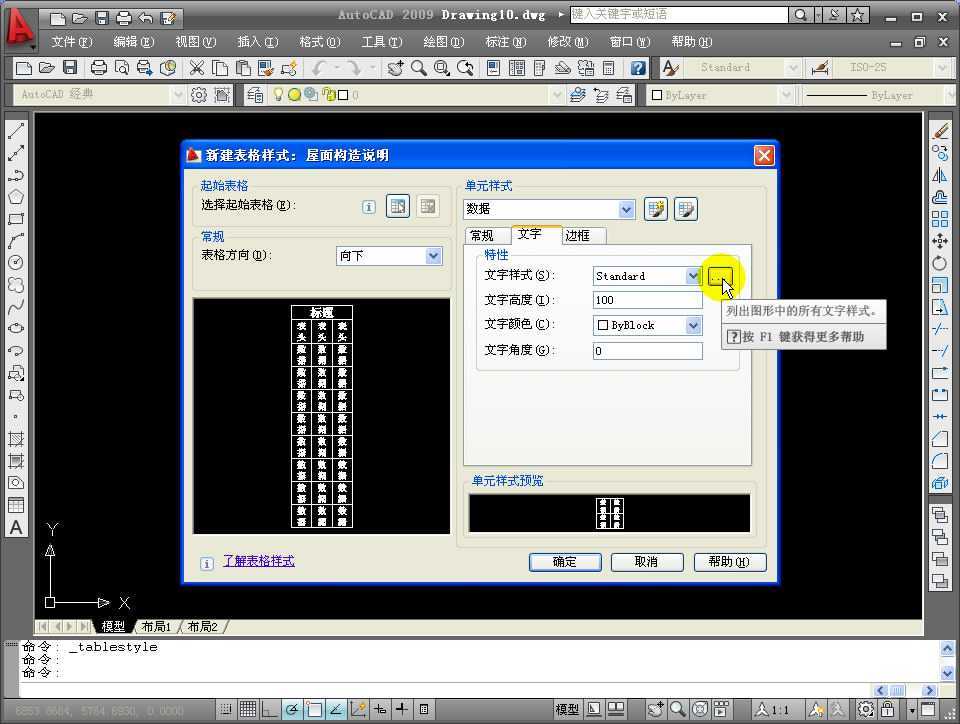Select the Explode tool in modify toolbar
960x724 pixels.
[940, 483]
